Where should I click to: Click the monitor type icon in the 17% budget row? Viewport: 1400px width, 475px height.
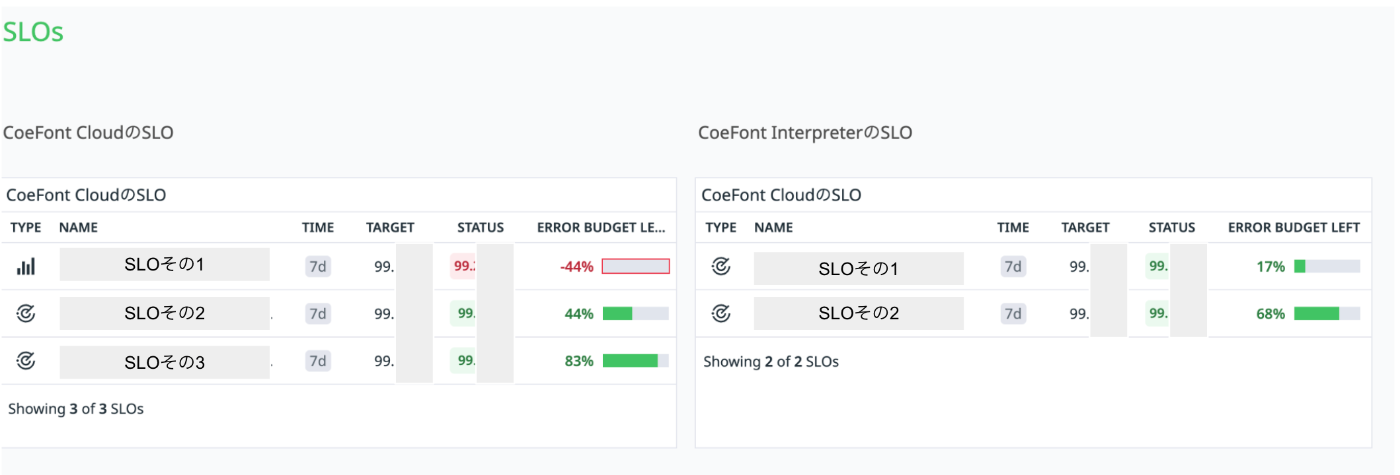click(x=720, y=266)
